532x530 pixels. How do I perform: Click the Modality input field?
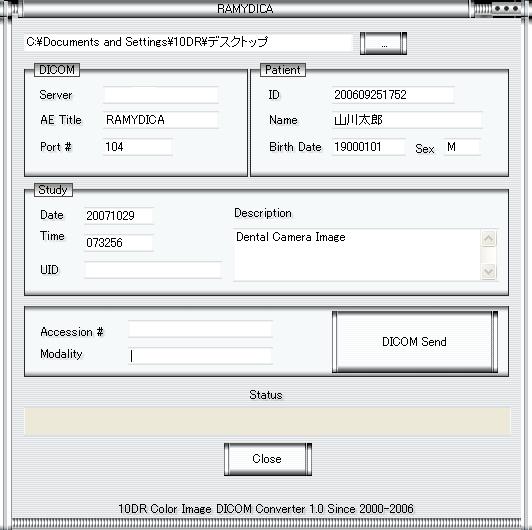pos(200,356)
